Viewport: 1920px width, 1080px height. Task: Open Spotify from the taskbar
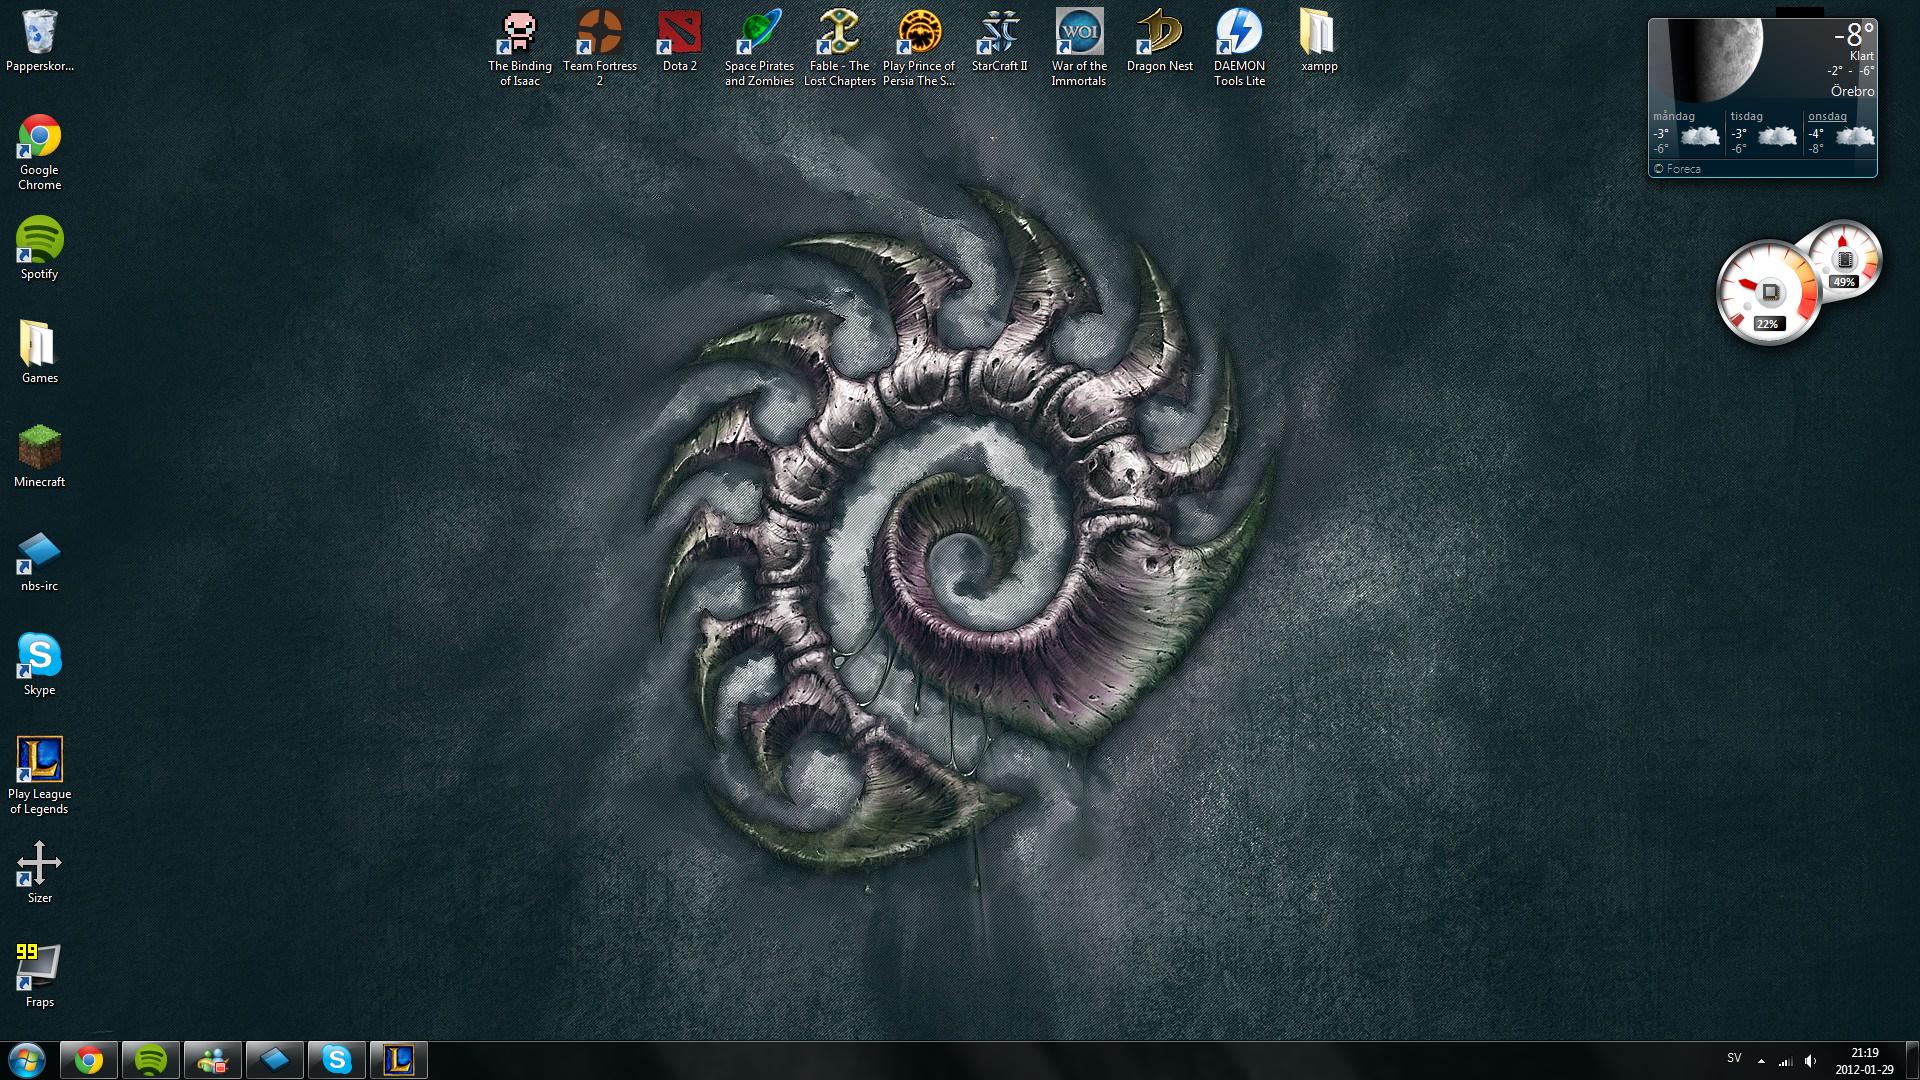151,1060
